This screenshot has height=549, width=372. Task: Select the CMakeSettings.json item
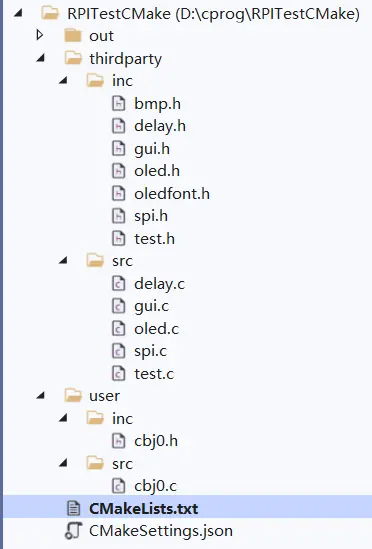(161, 531)
